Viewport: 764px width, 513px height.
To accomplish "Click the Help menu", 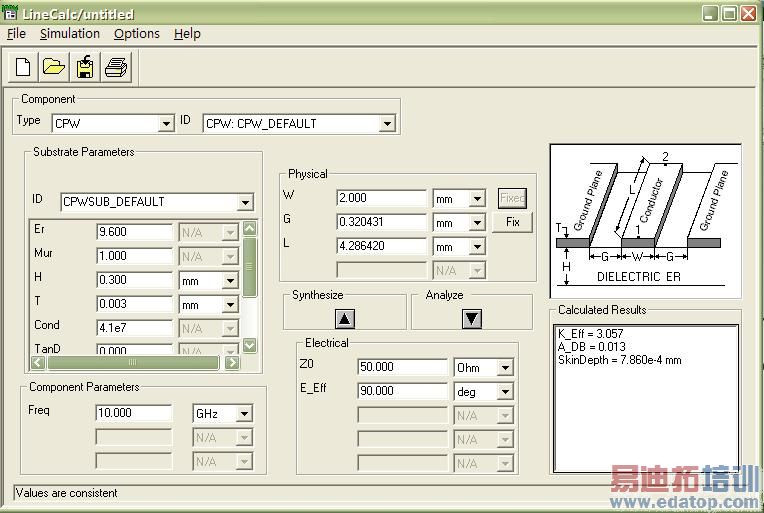I will point(187,33).
